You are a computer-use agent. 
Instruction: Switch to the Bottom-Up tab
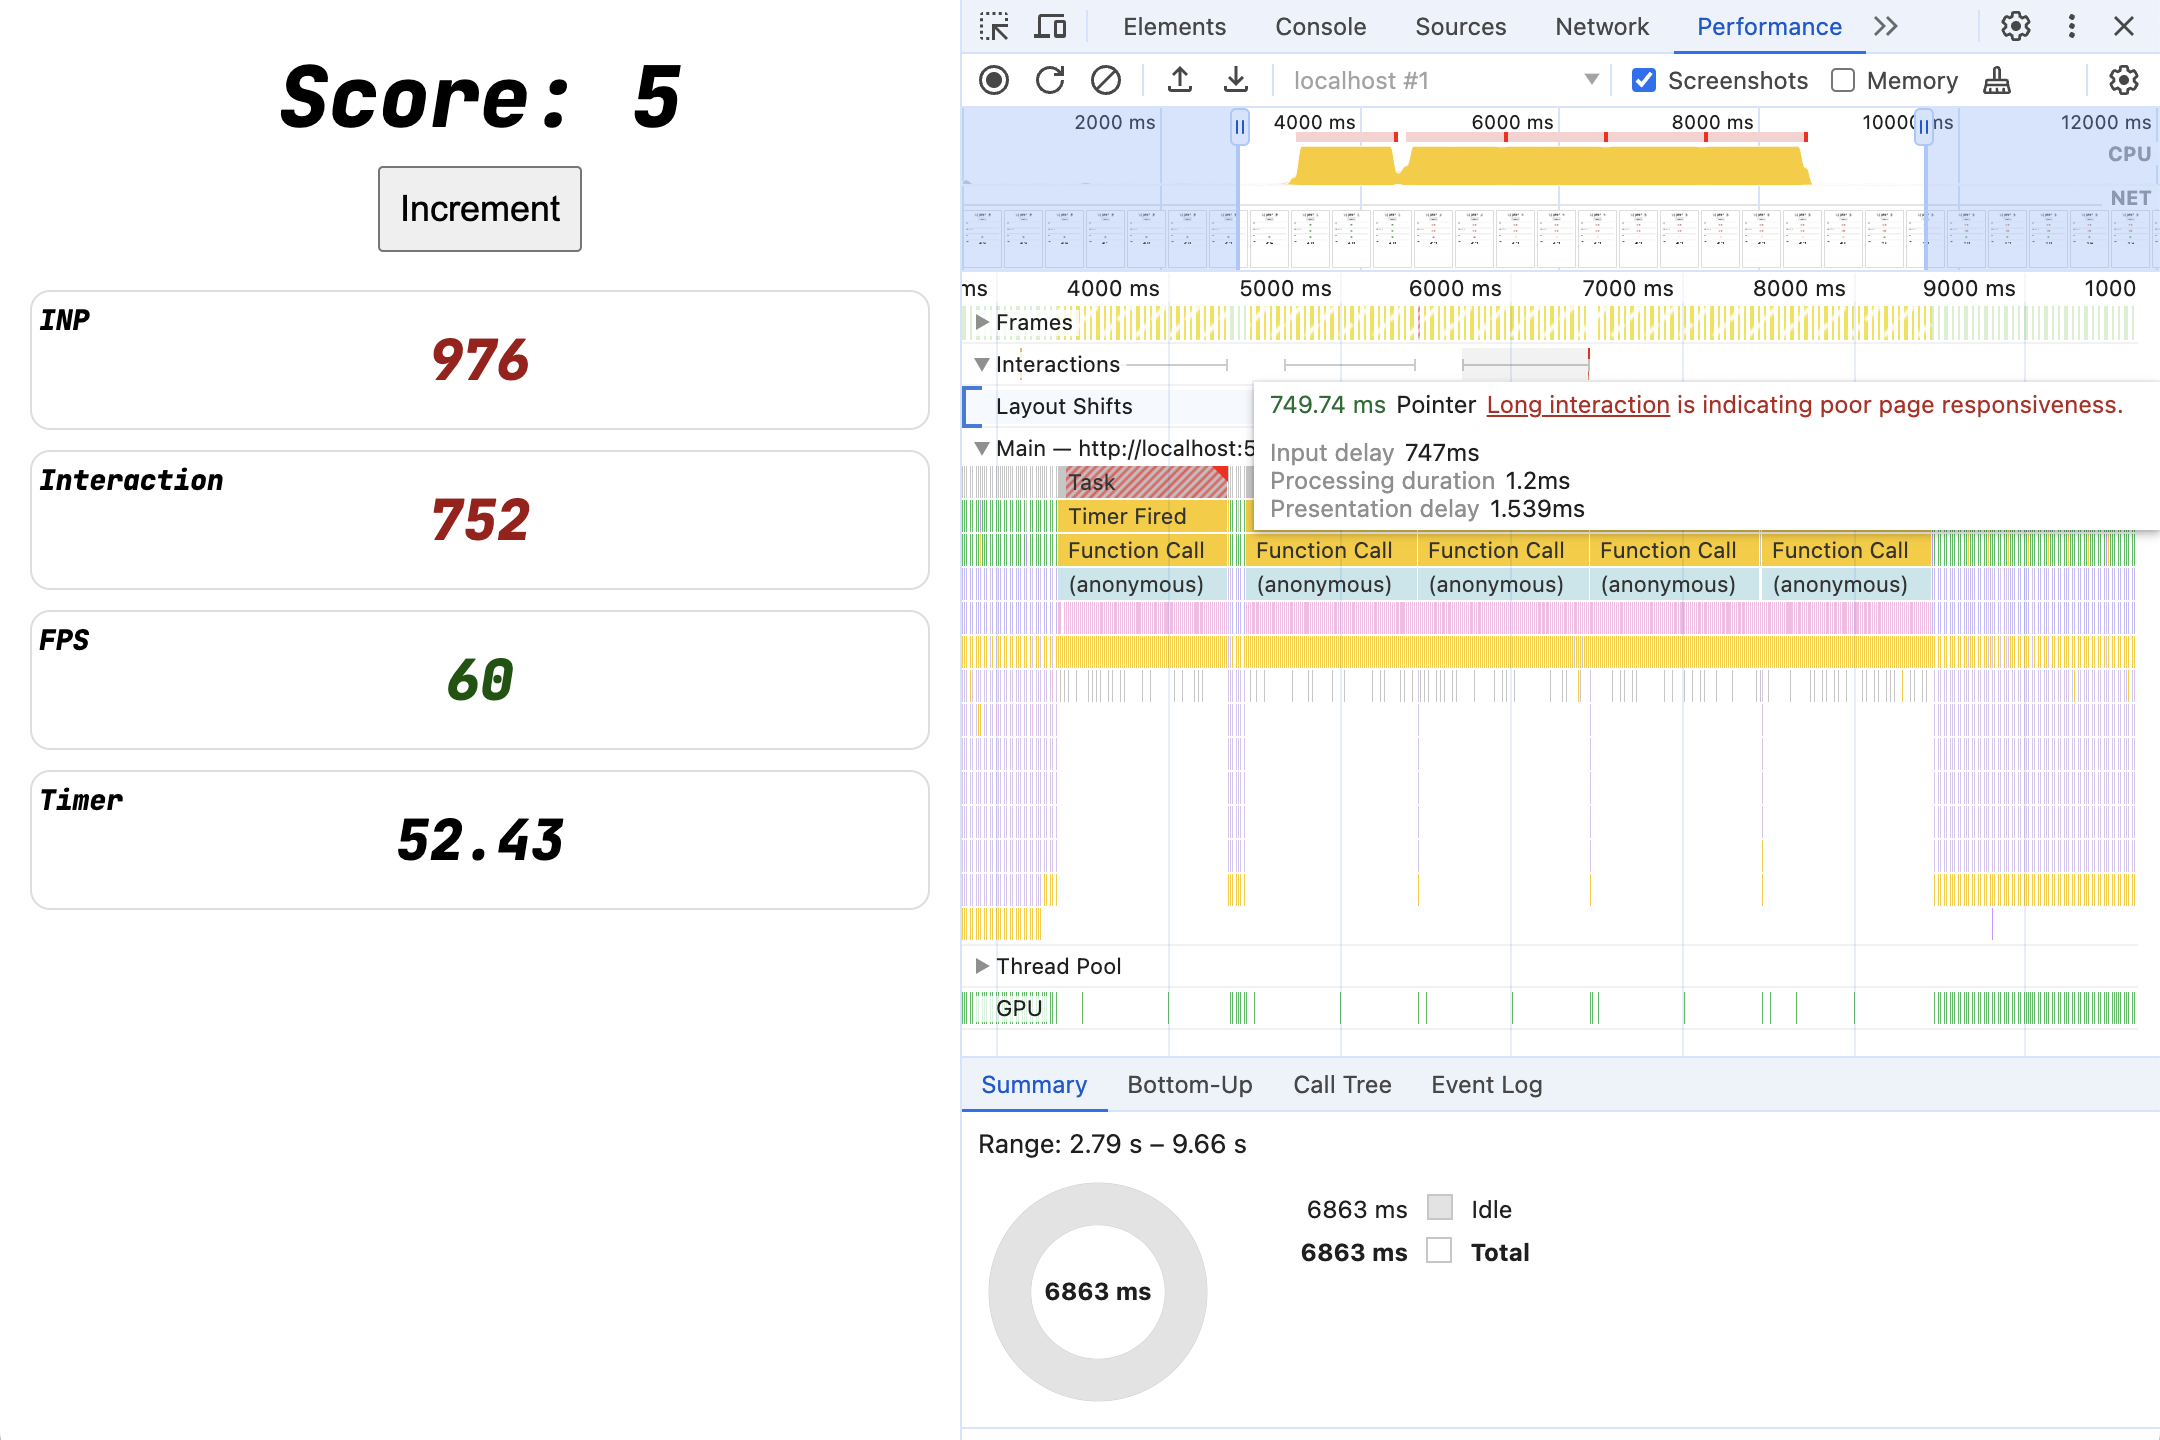pos(1189,1083)
